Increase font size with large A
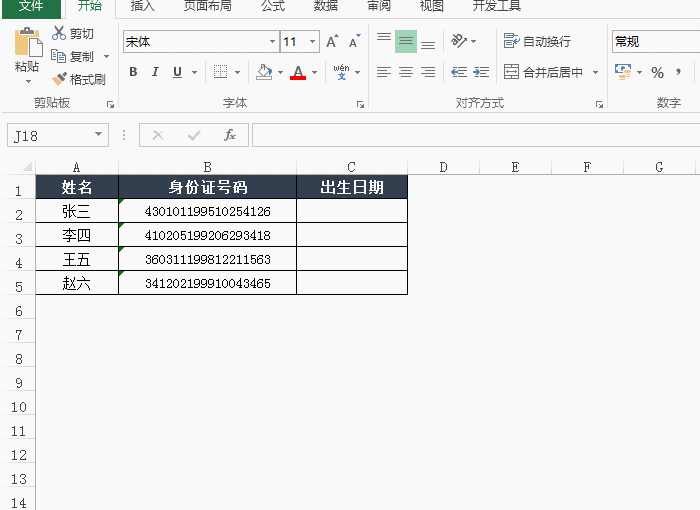 pyautogui.click(x=332, y=42)
